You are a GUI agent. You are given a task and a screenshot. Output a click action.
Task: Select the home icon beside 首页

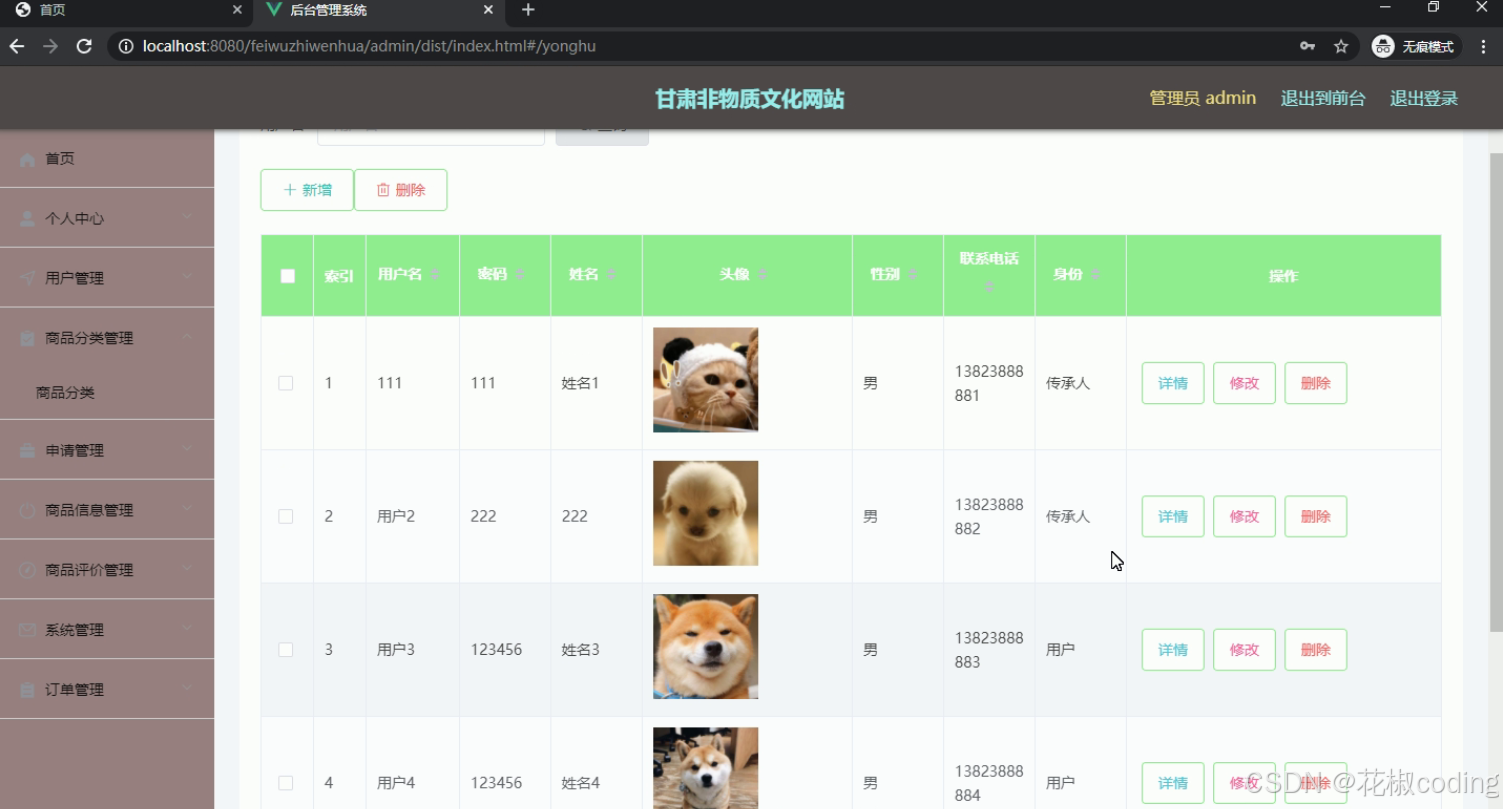[x=27, y=158]
